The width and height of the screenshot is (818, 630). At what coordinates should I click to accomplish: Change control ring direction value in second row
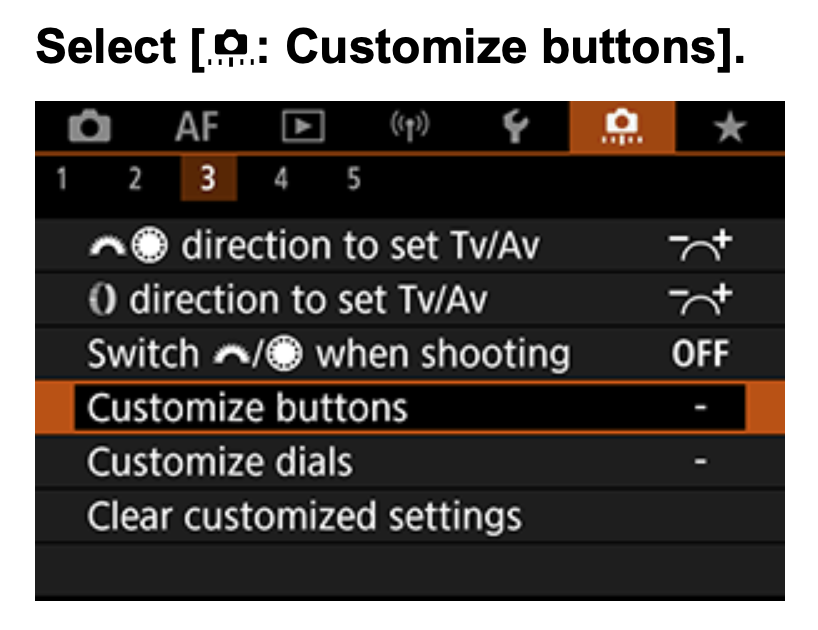(700, 300)
